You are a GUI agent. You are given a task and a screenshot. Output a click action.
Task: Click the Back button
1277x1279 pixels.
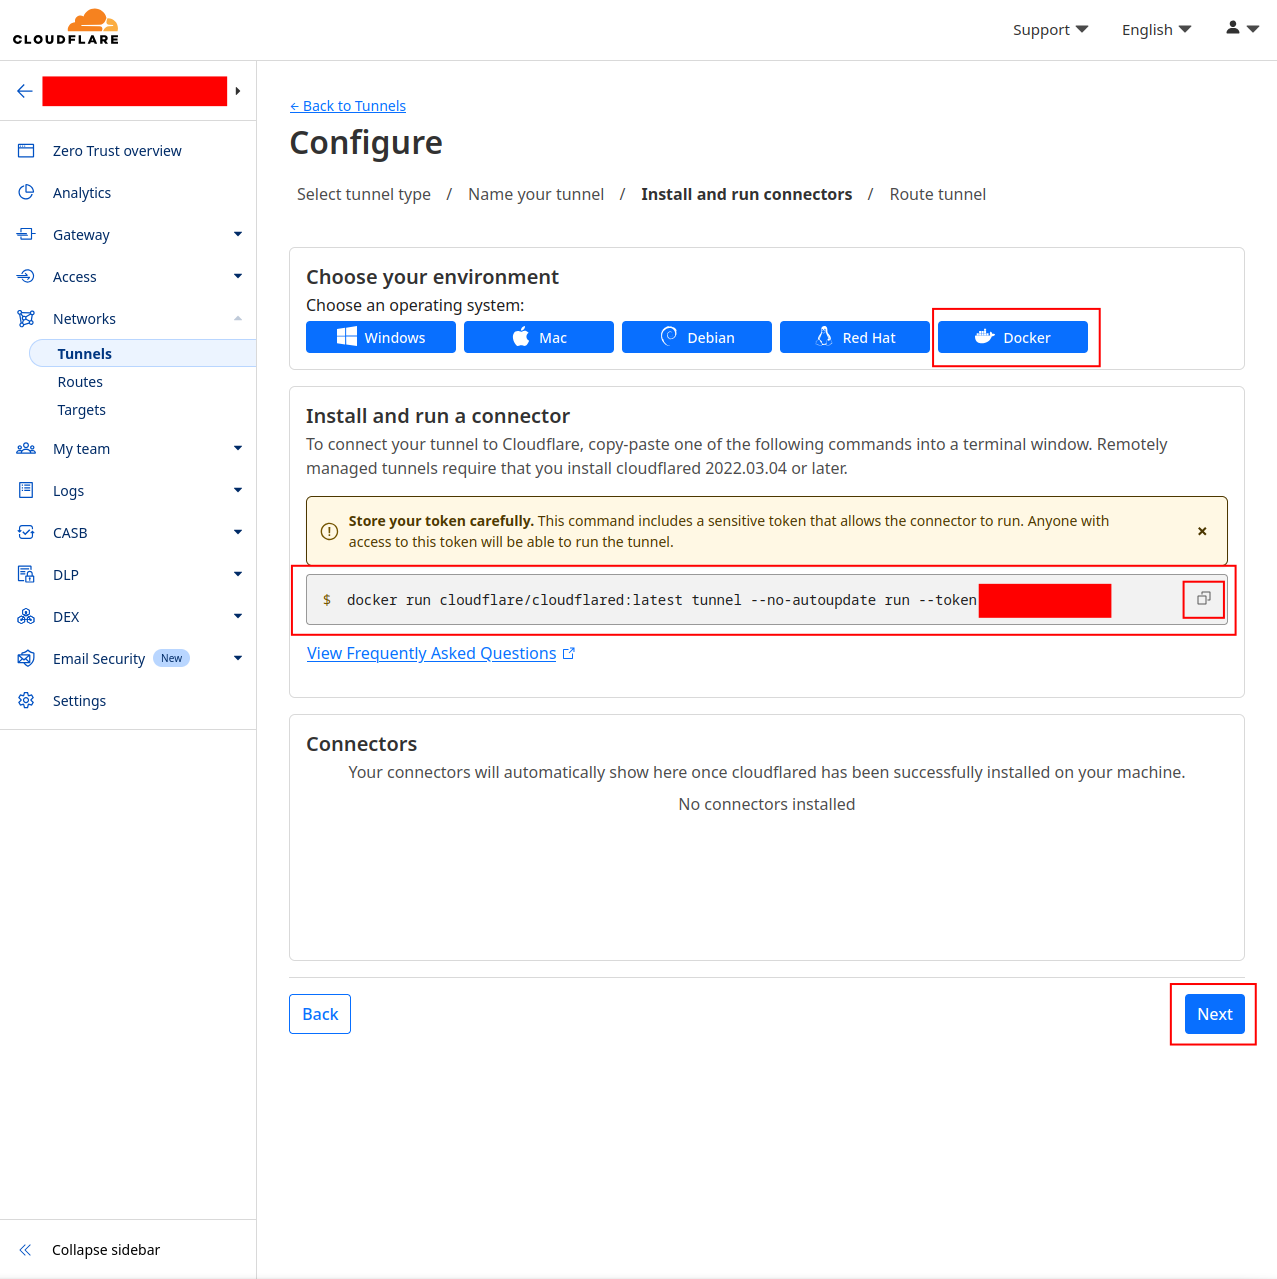320,1014
